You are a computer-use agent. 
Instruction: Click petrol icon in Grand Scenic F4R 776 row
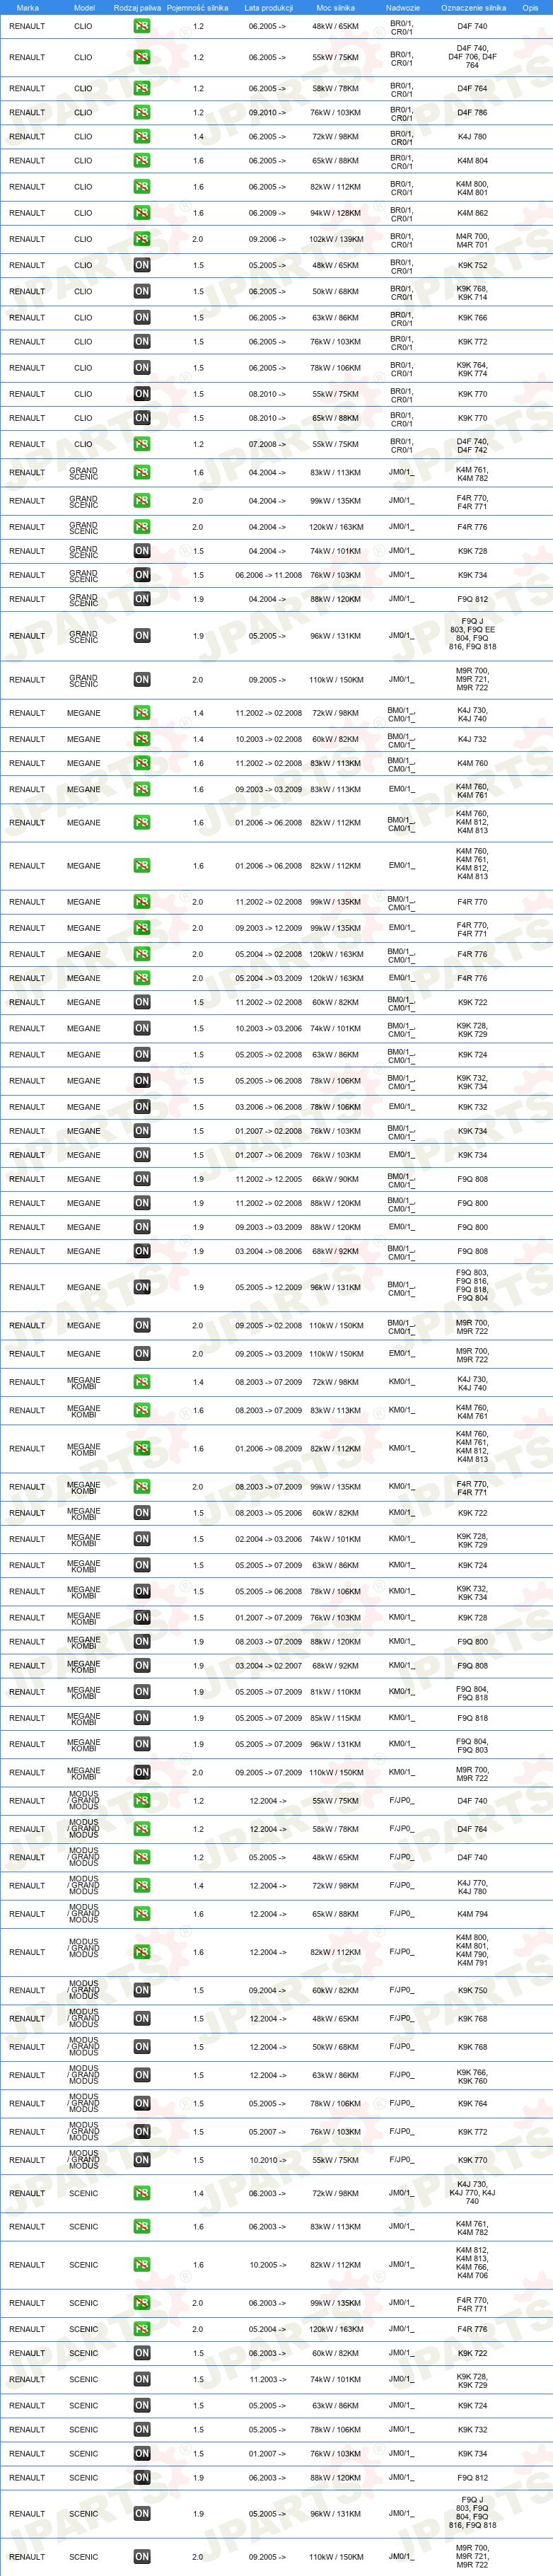click(142, 527)
